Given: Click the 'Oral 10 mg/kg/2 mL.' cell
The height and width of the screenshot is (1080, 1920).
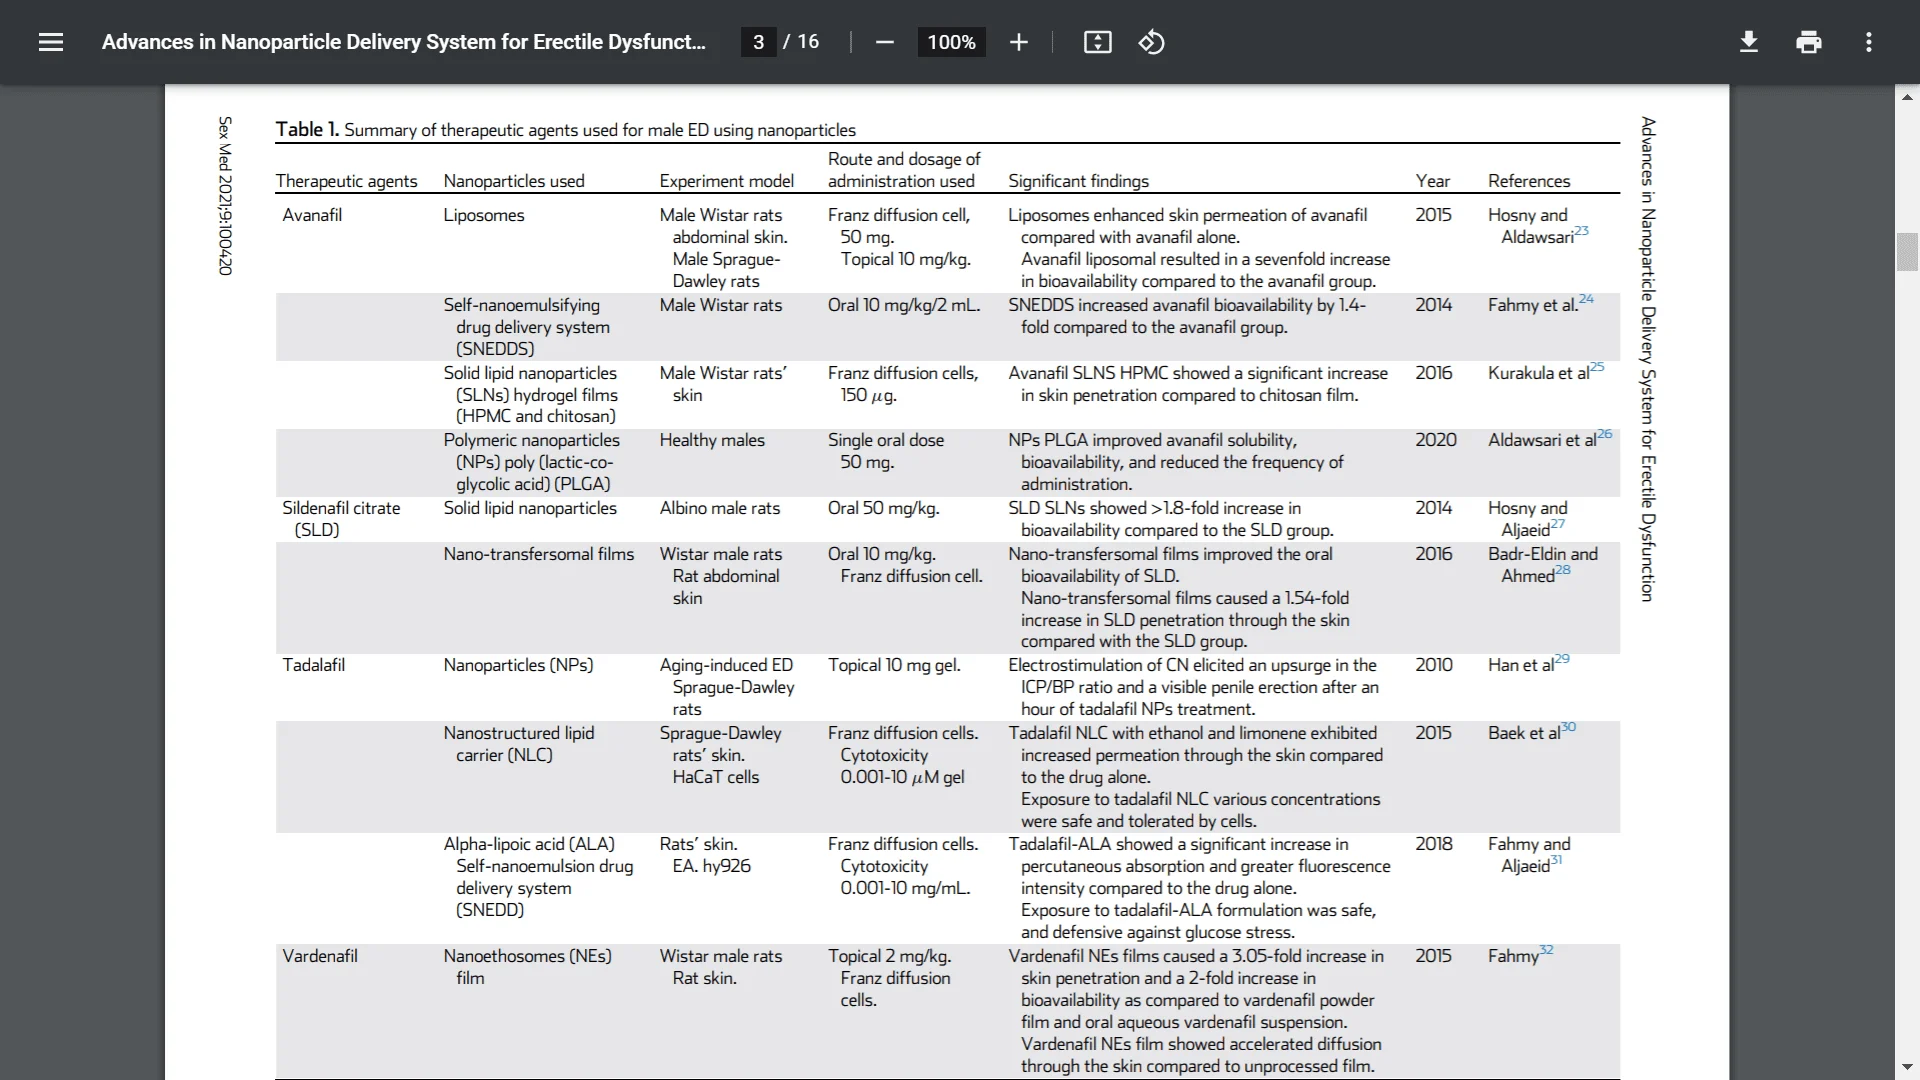Looking at the screenshot, I should click(x=904, y=305).
